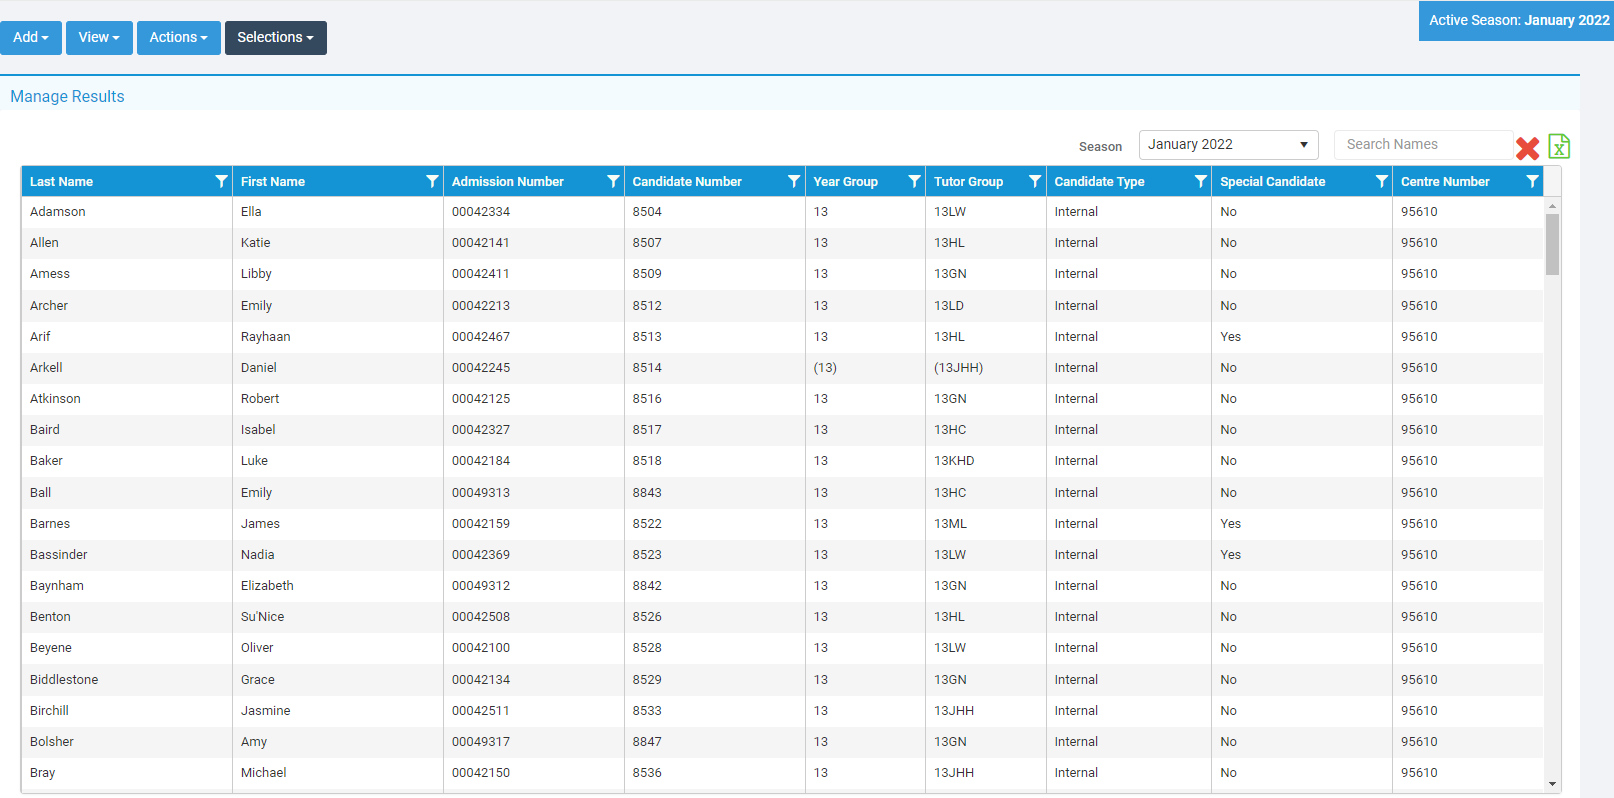Expand the View dropdown menu
The width and height of the screenshot is (1614, 798).
99,38
